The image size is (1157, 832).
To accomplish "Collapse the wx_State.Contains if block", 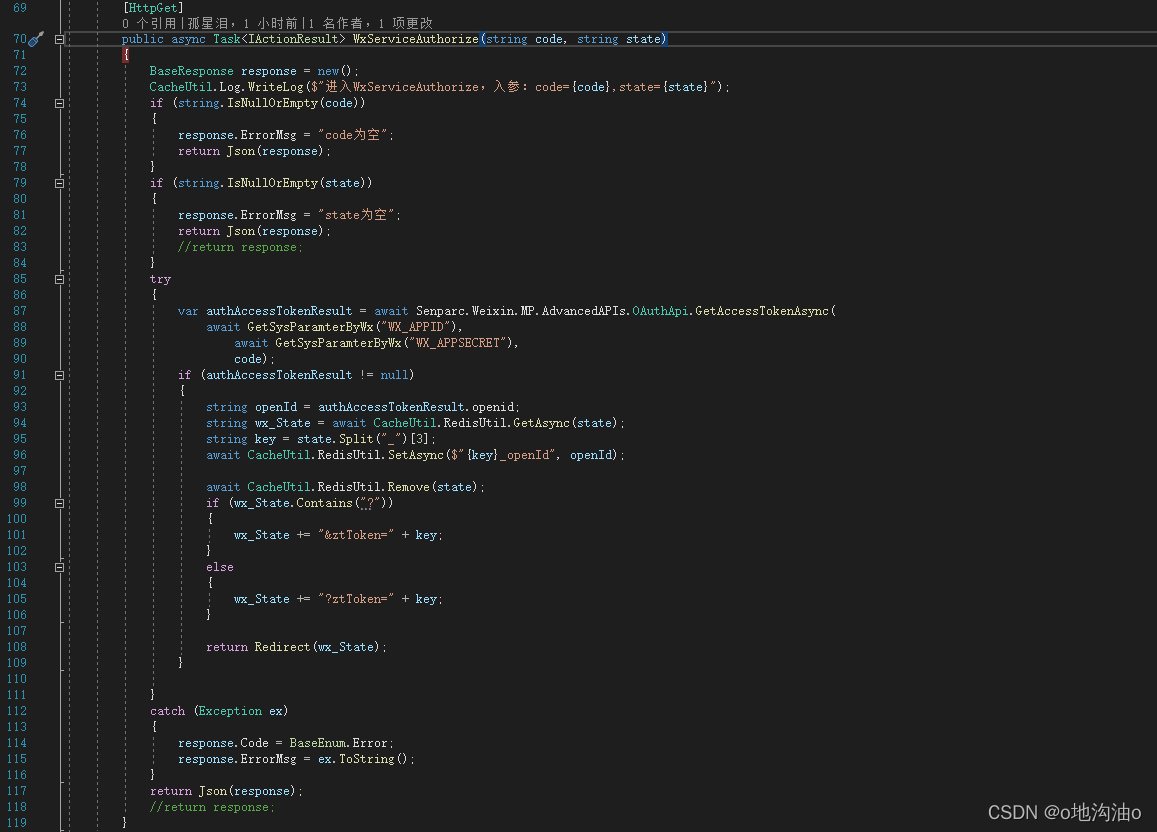I will 60,503.
